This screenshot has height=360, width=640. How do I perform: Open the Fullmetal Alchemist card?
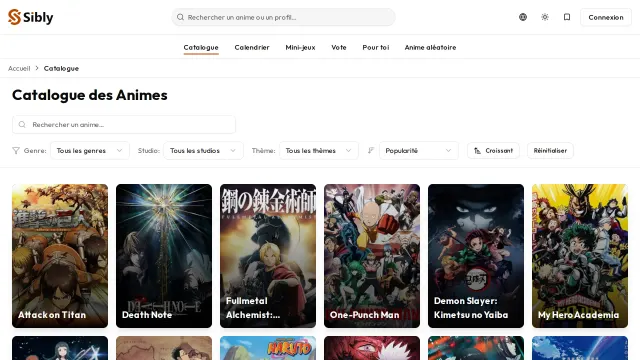click(268, 256)
